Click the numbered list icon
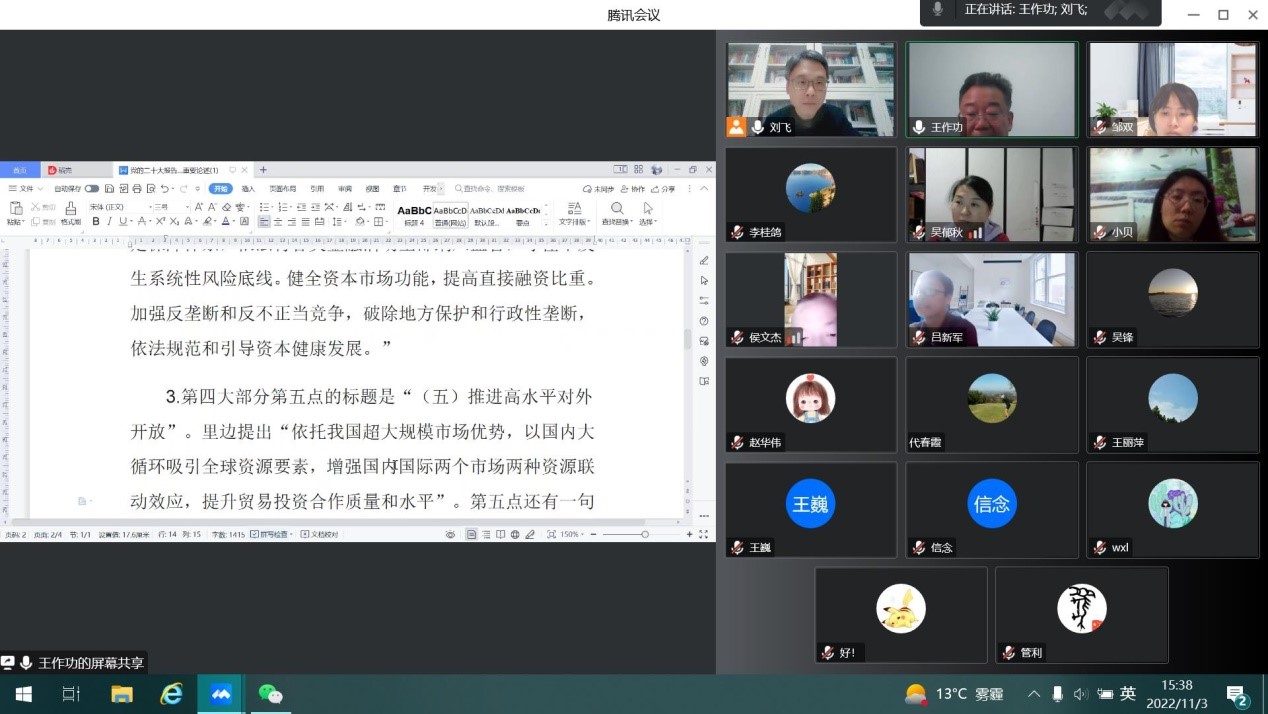 tap(283, 207)
